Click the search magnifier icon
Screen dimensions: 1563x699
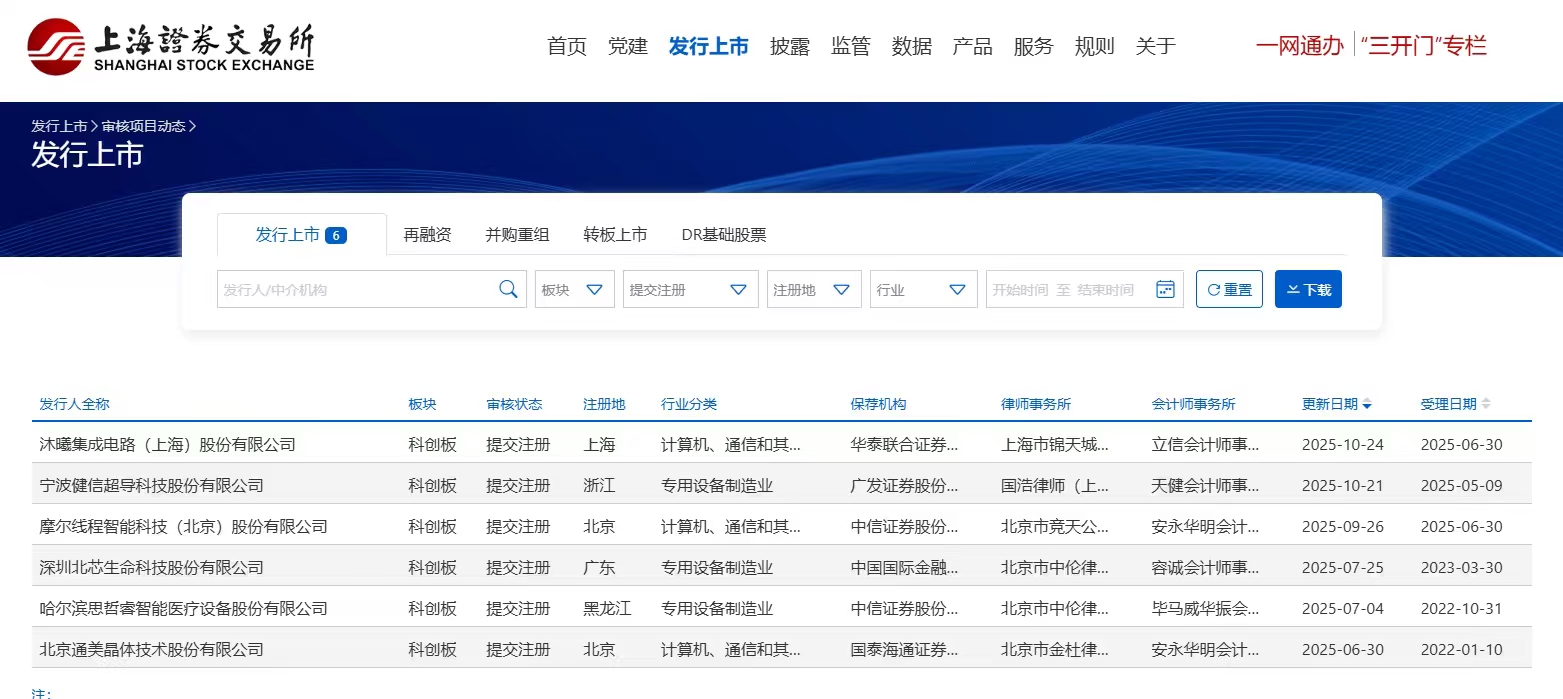coord(508,290)
